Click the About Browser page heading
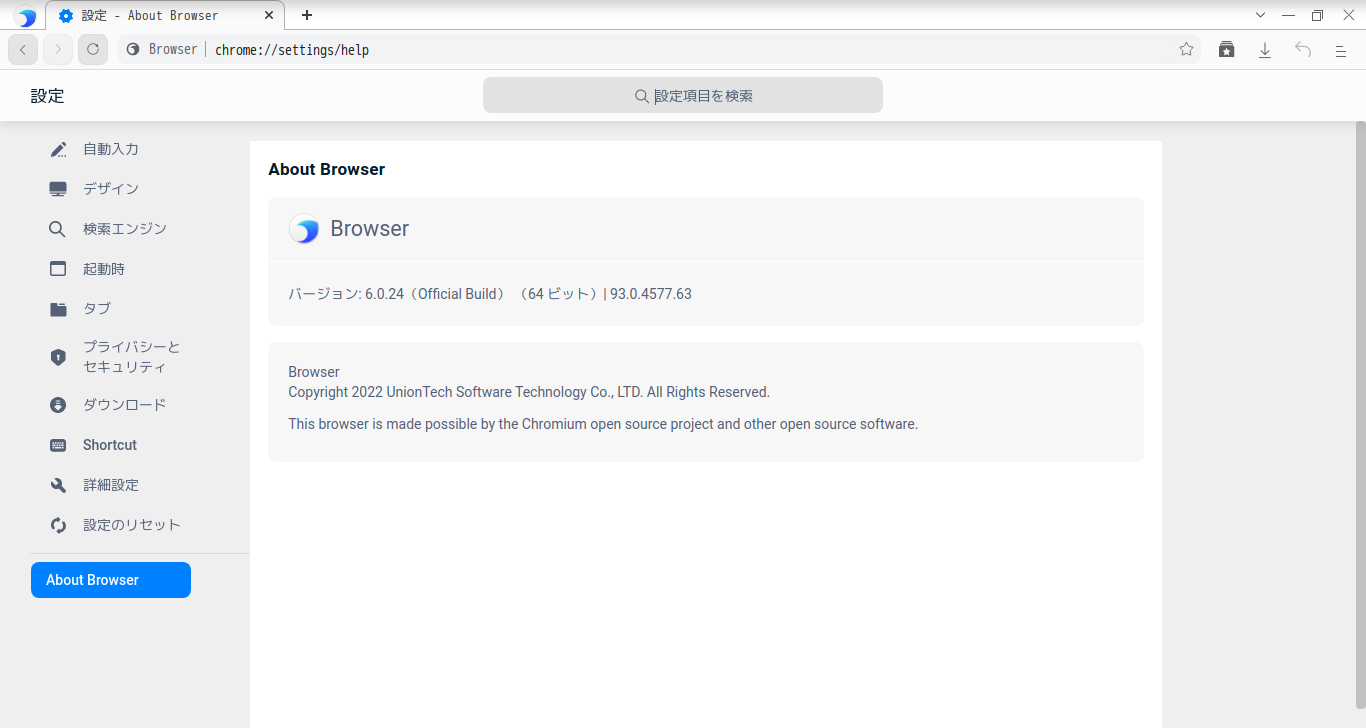Viewport: 1366px width, 728px height. tap(327, 169)
